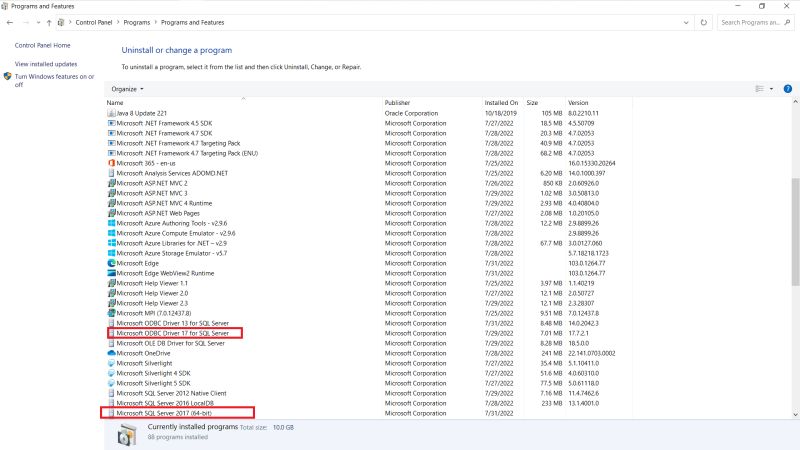This screenshot has width=800, height=450.
Task: Click the refresh icon in address bar
Action: [x=704, y=22]
